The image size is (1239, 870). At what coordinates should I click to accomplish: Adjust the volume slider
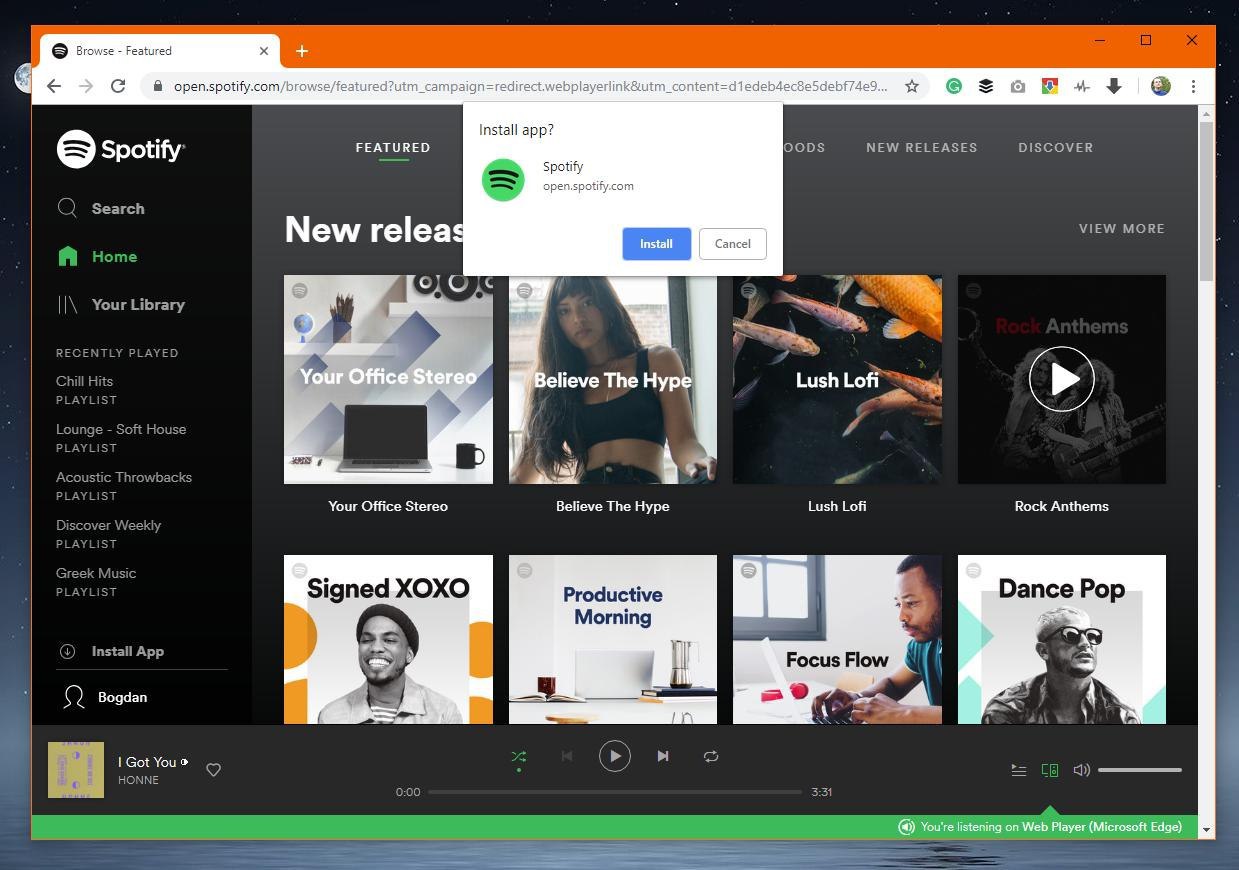pyautogui.click(x=1140, y=770)
